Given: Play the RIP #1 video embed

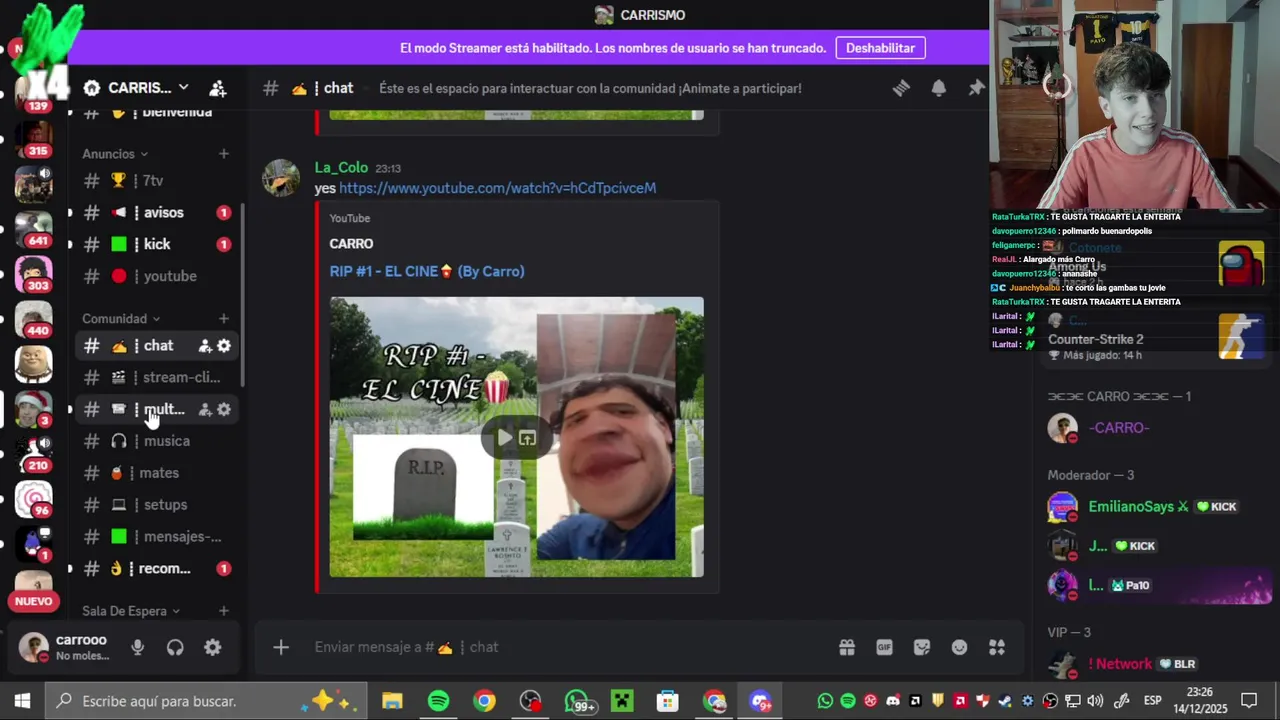Looking at the screenshot, I should point(504,437).
